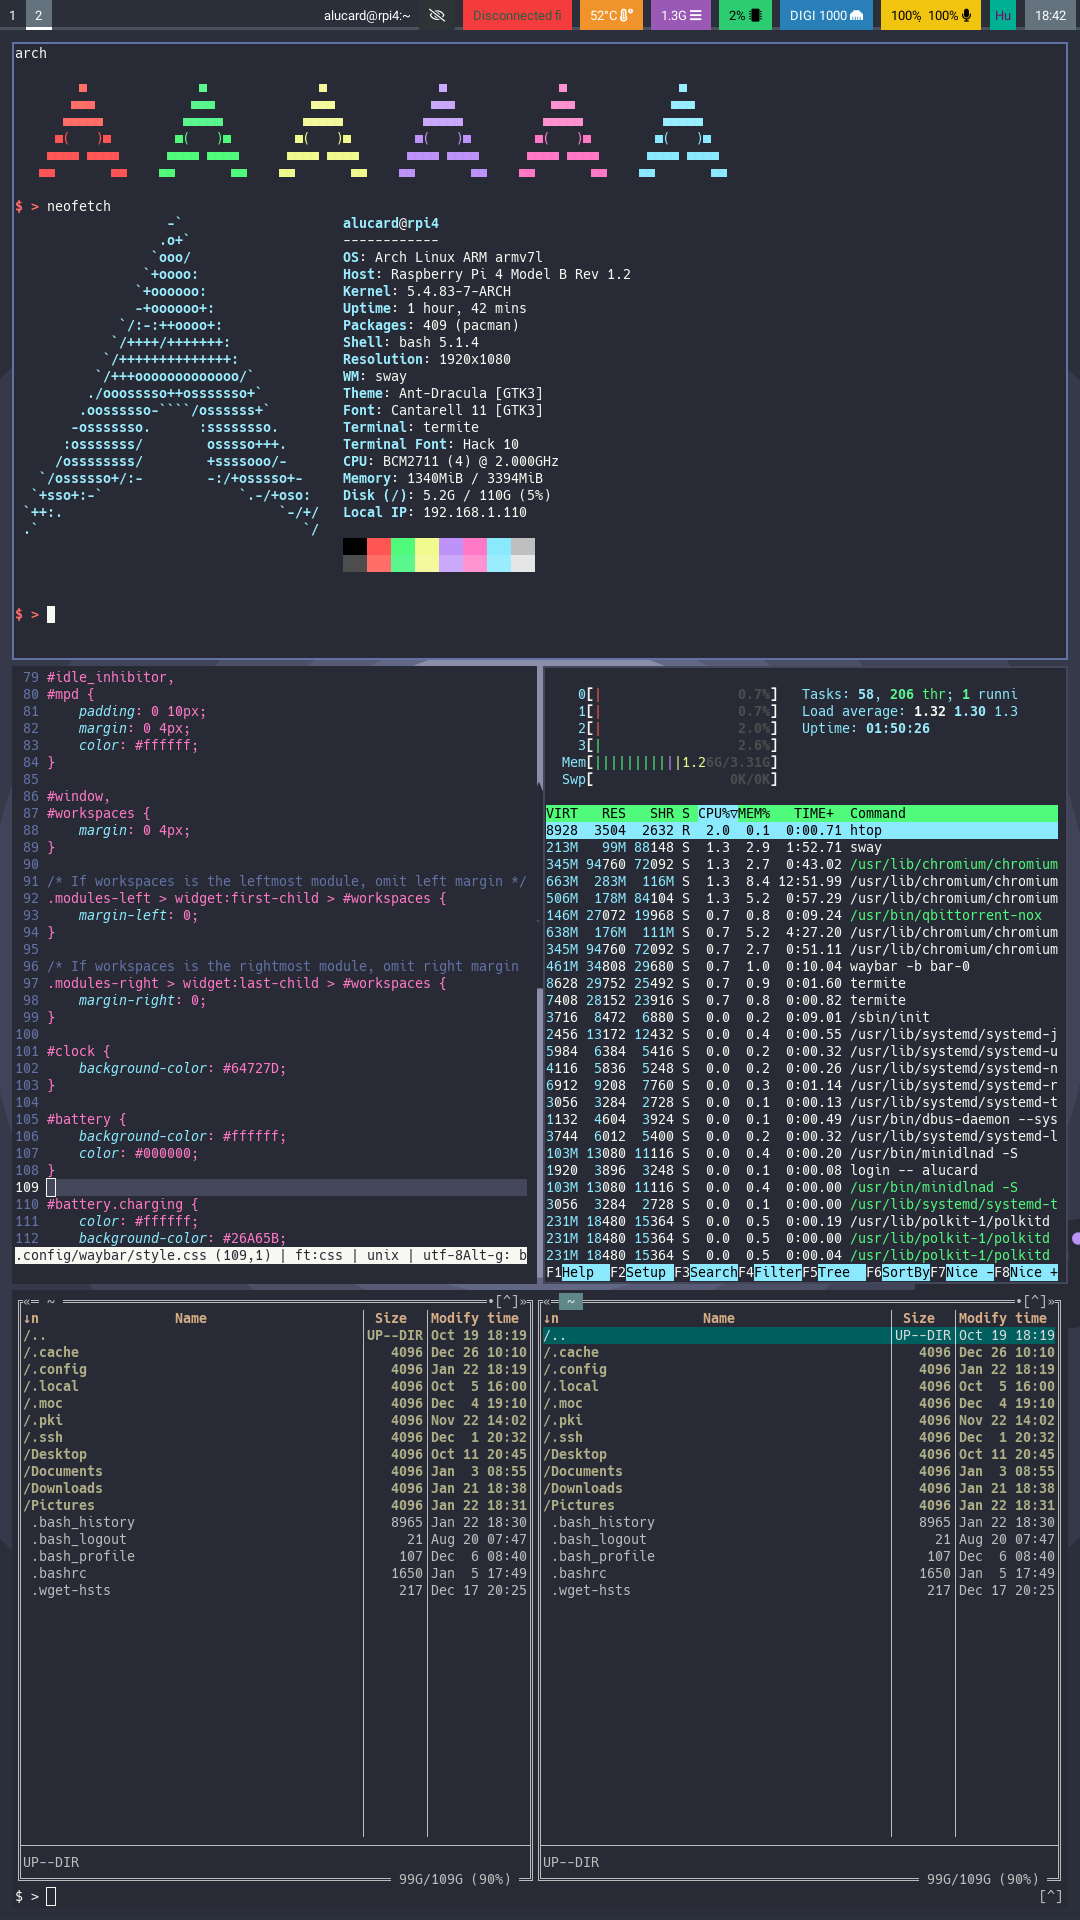The image size is (1080, 1920).
Task: Select /.config folder in left mc panel
Action: [x=274, y=1369]
